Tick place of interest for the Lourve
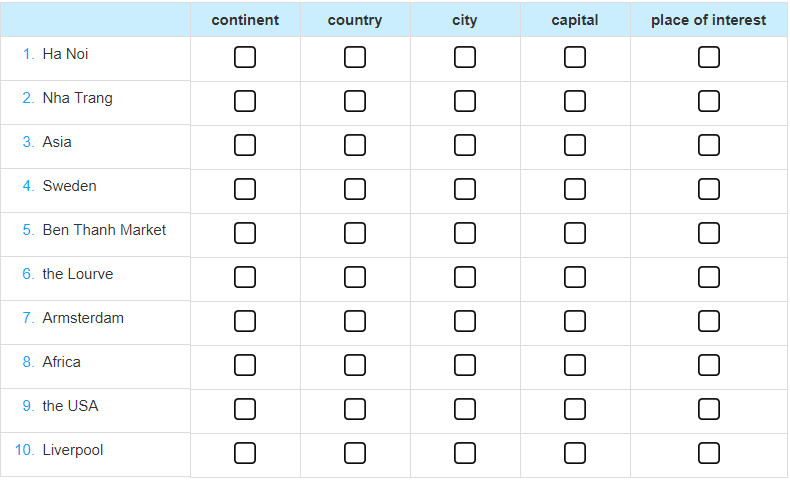Viewport: 790px width, 482px height. point(709,277)
